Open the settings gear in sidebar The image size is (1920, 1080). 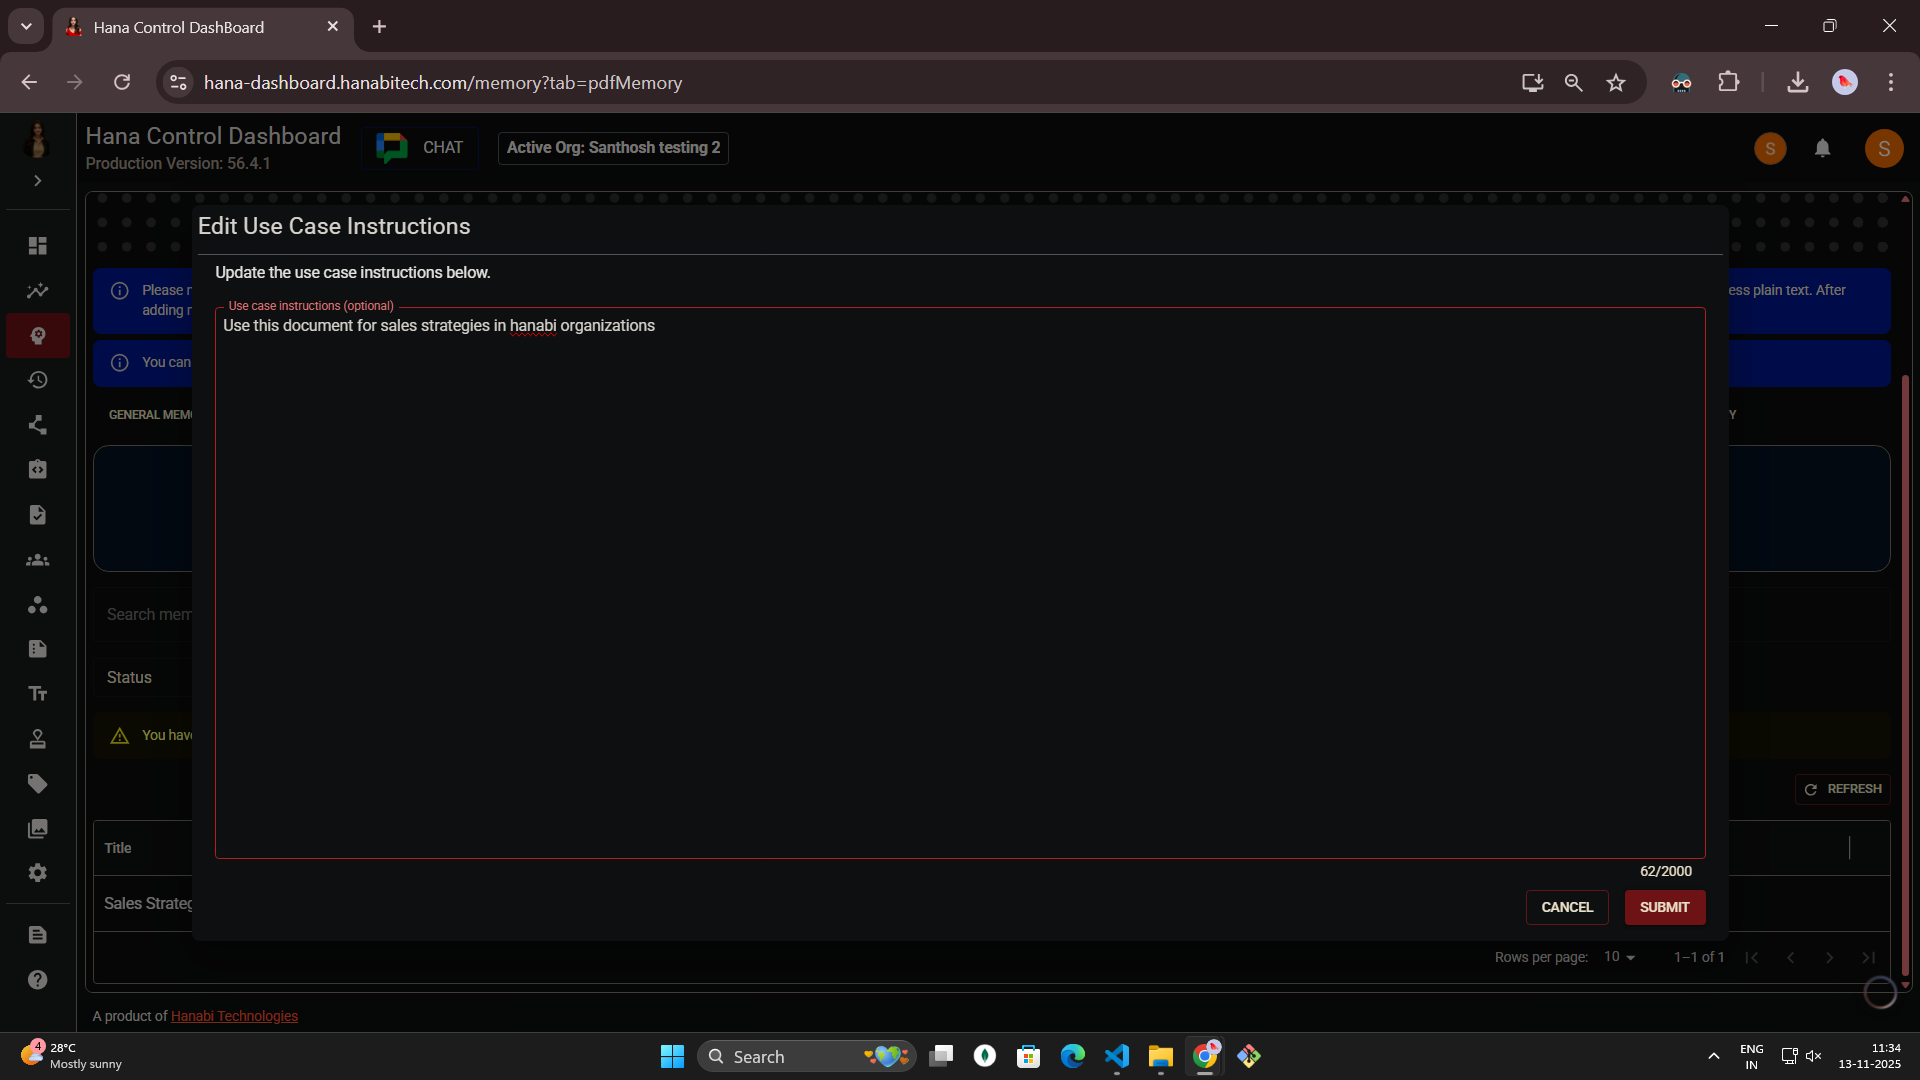tap(37, 873)
